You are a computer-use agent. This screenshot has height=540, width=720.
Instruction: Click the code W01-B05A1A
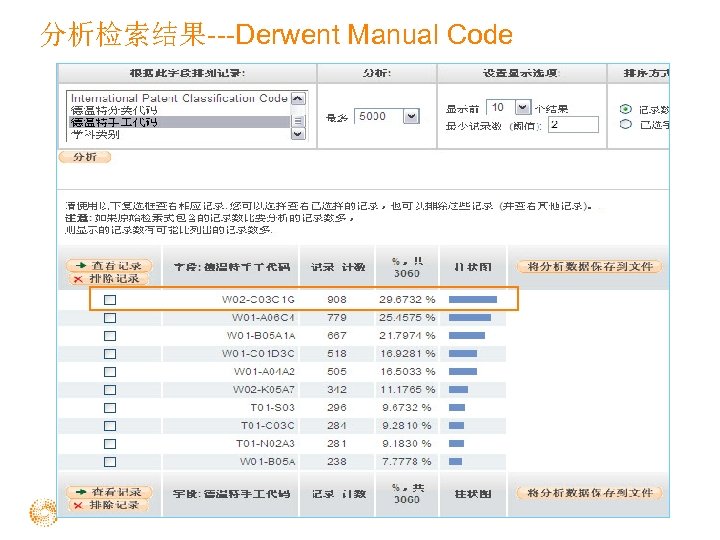click(261, 336)
